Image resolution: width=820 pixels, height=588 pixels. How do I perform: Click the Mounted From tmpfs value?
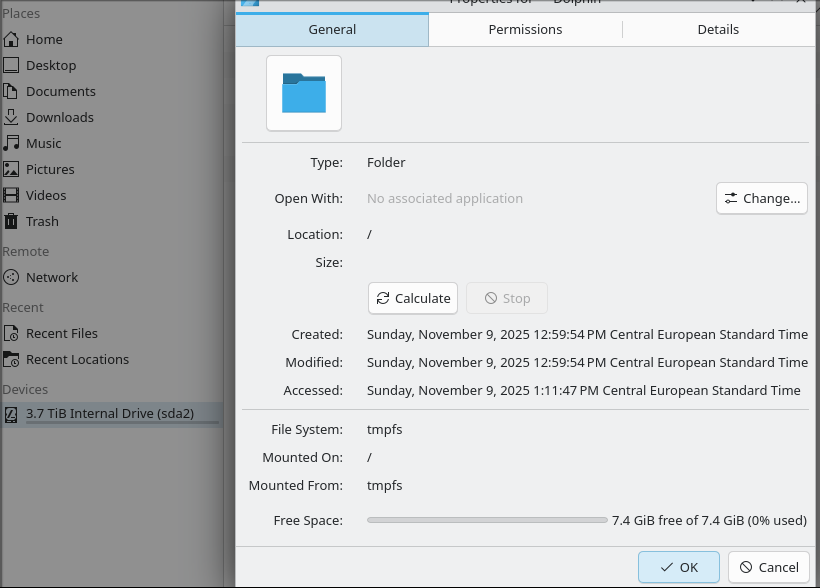tap(384, 485)
